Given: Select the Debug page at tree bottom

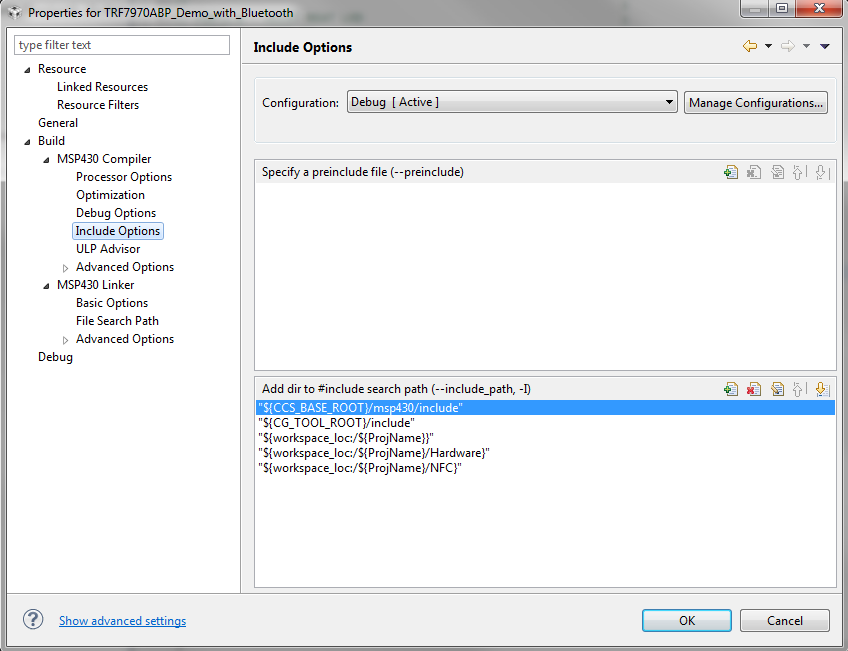Looking at the screenshot, I should tap(55, 357).
